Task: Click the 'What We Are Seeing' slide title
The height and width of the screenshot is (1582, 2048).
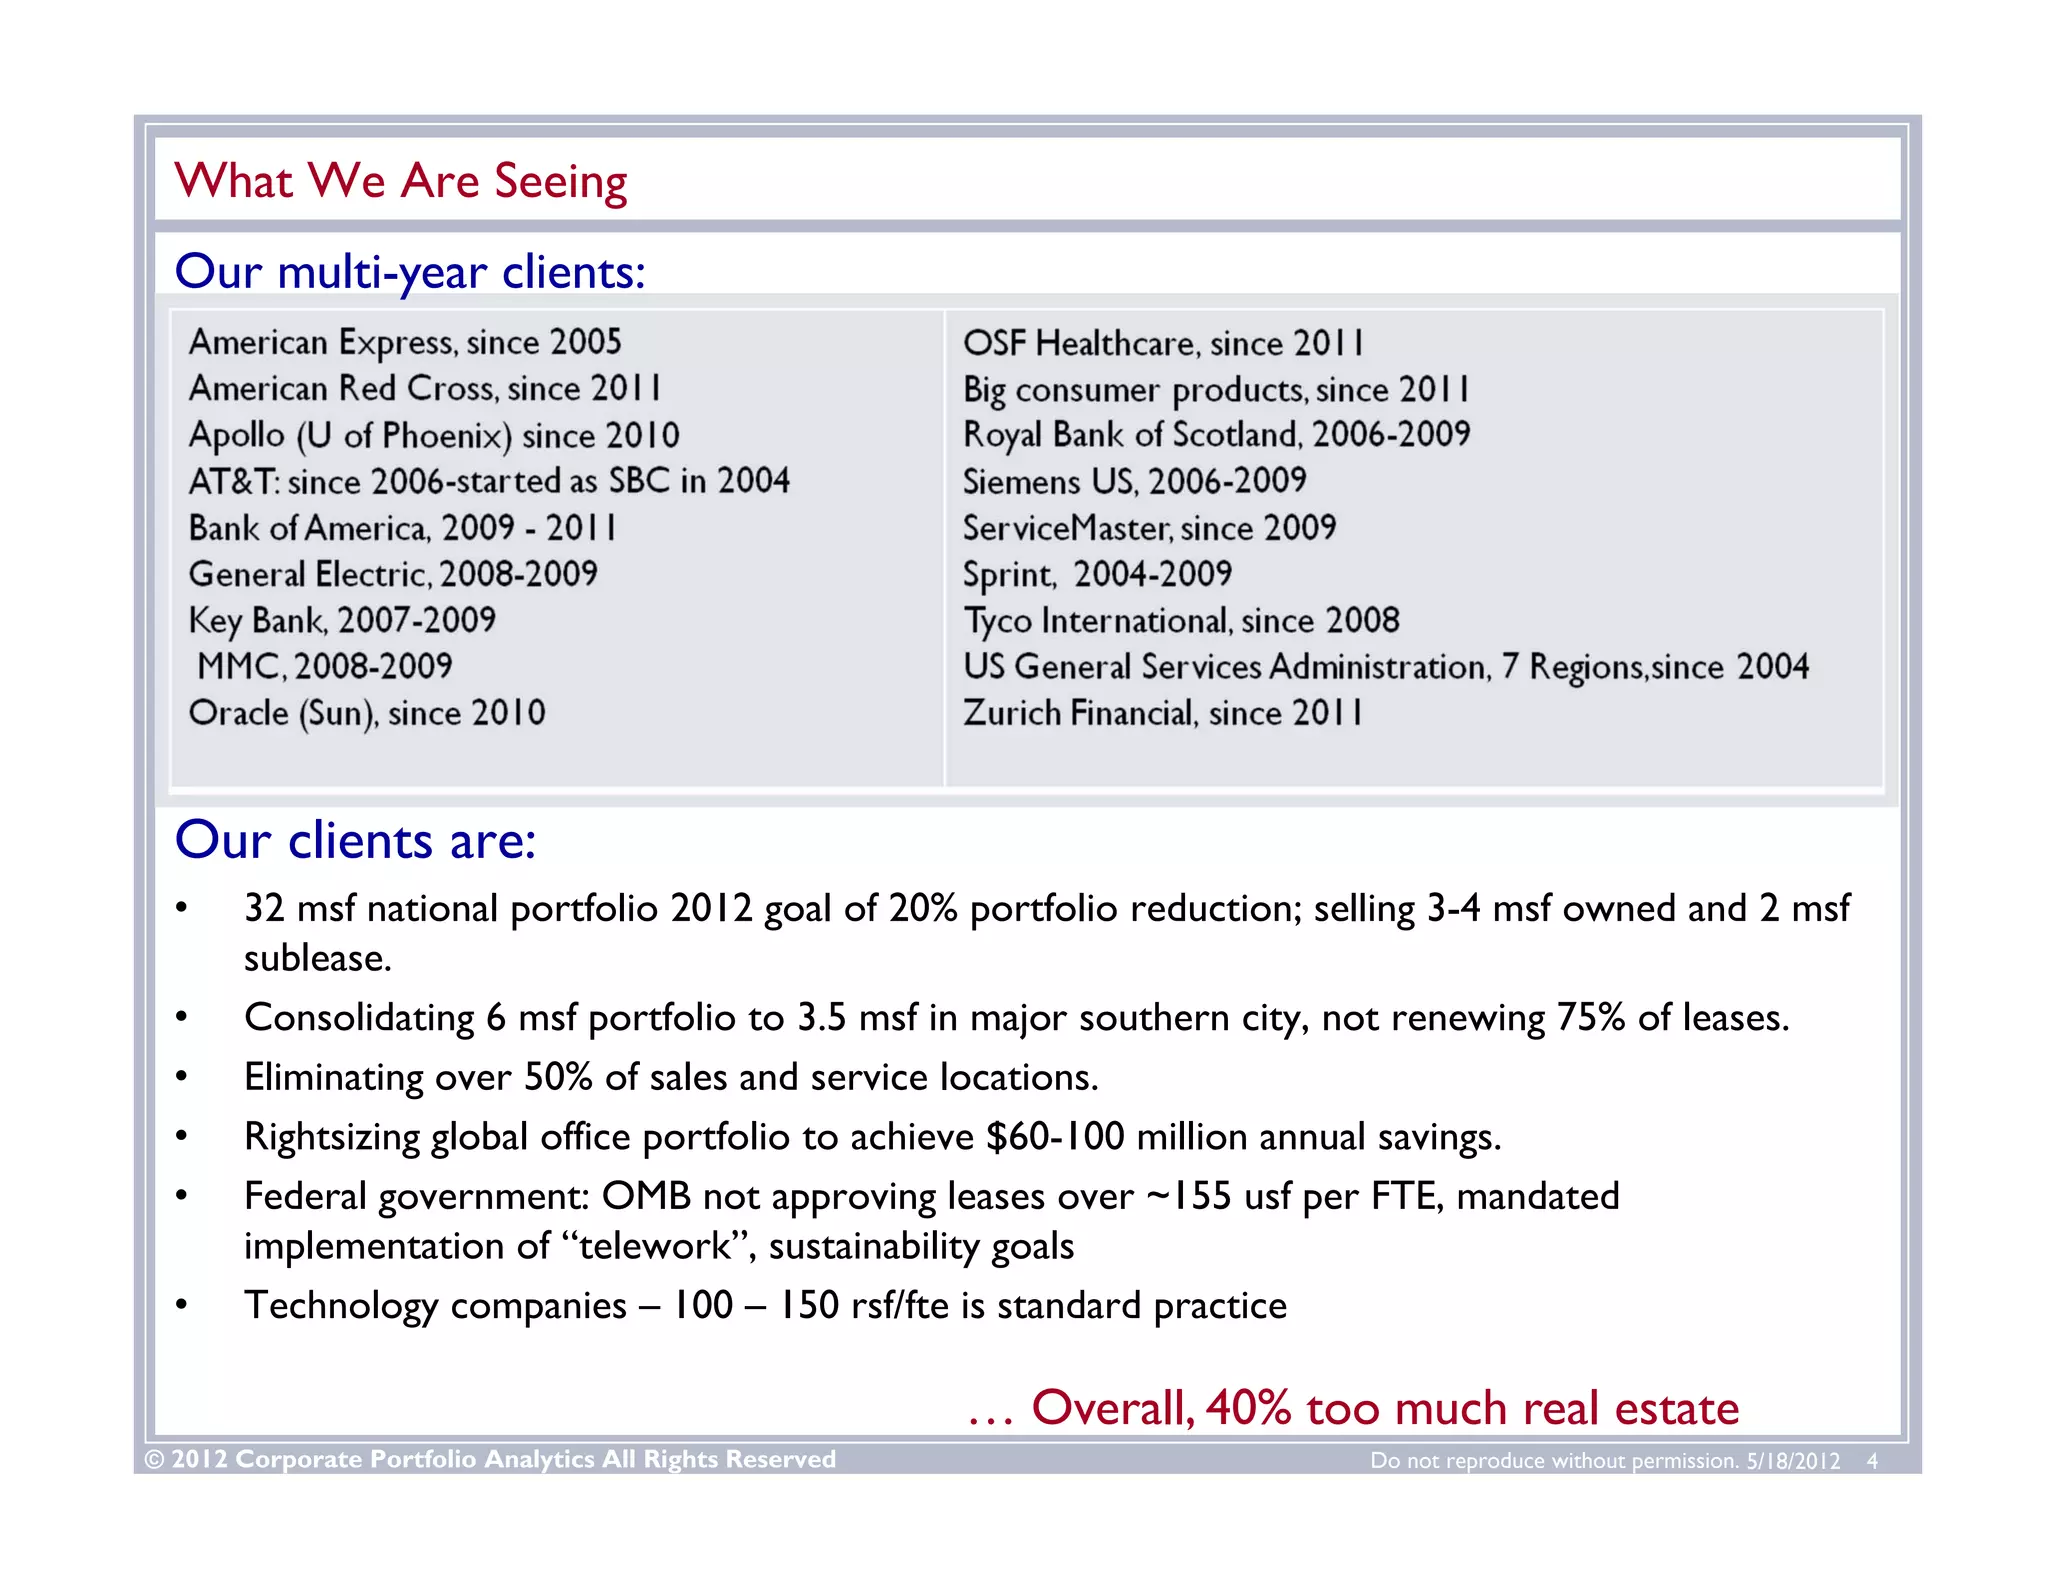Action: coord(400,181)
